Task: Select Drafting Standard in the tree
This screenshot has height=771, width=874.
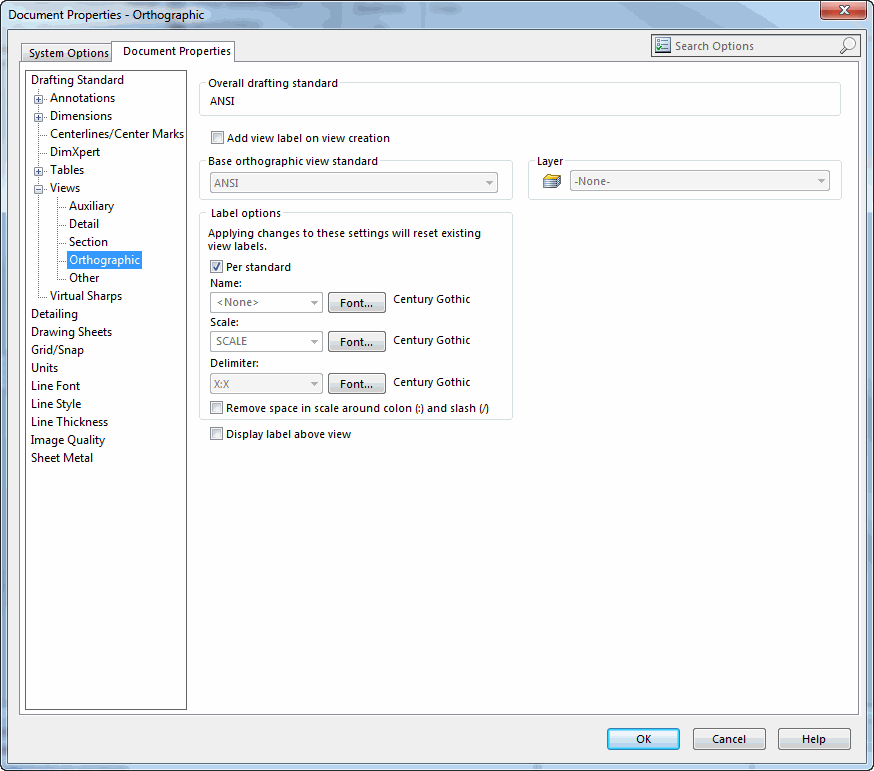Action: 77,80
